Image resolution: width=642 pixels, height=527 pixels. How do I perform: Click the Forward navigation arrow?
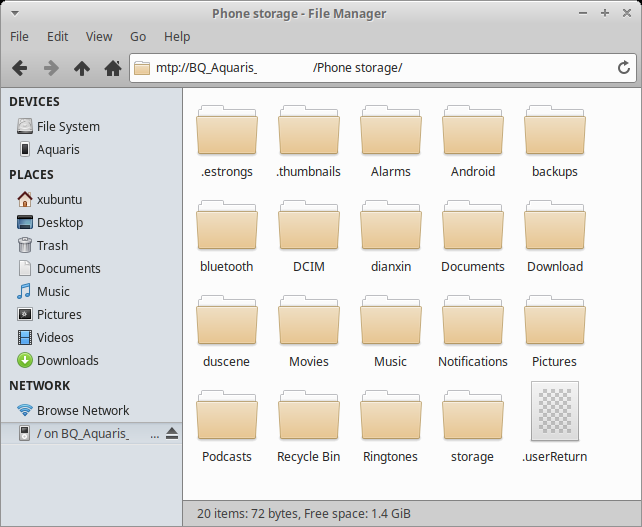coord(50,68)
